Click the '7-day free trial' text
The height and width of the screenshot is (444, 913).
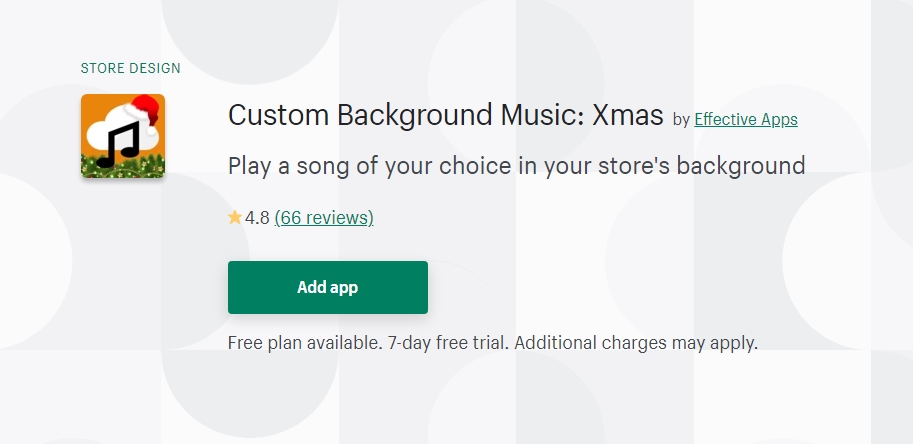pos(448,343)
